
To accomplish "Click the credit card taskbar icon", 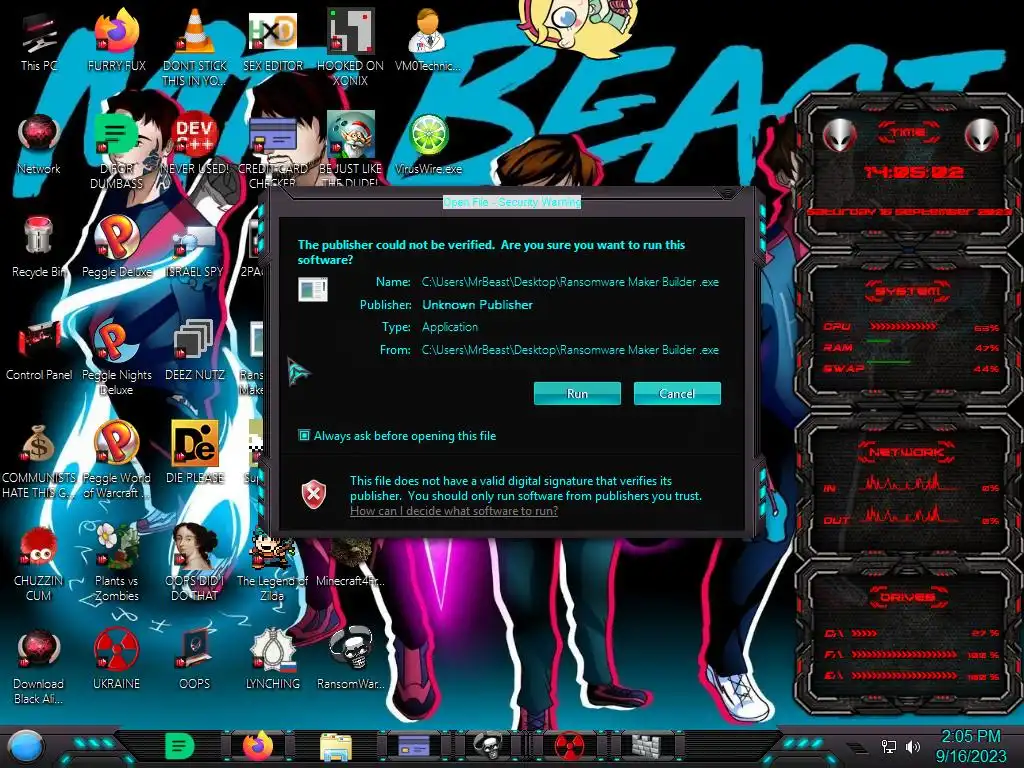I will 414,746.
